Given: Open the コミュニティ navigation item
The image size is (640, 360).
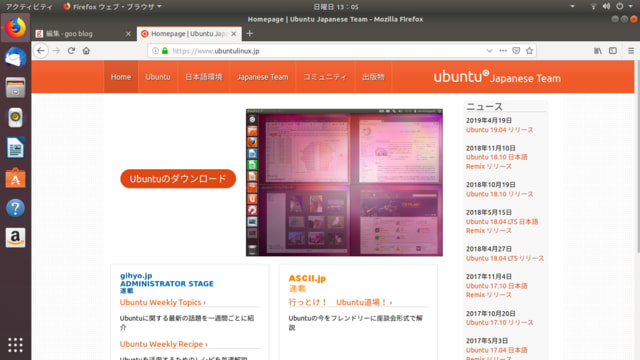Looking at the screenshot, I should tap(325, 77).
